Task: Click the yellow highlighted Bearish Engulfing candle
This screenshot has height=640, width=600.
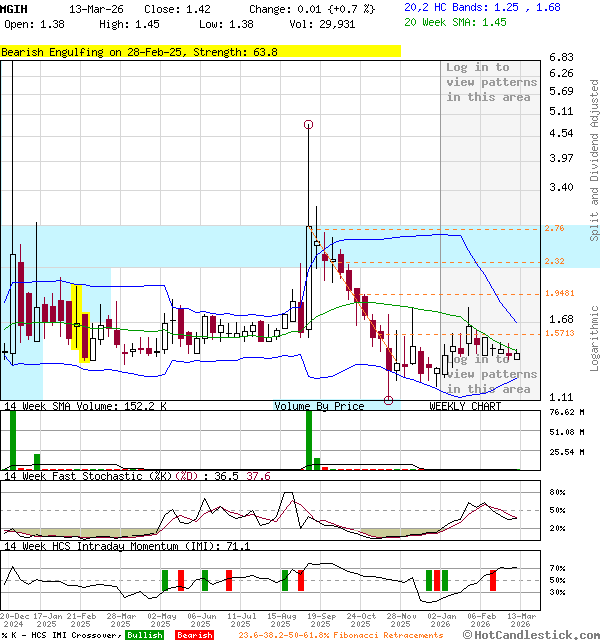Action: click(x=79, y=317)
